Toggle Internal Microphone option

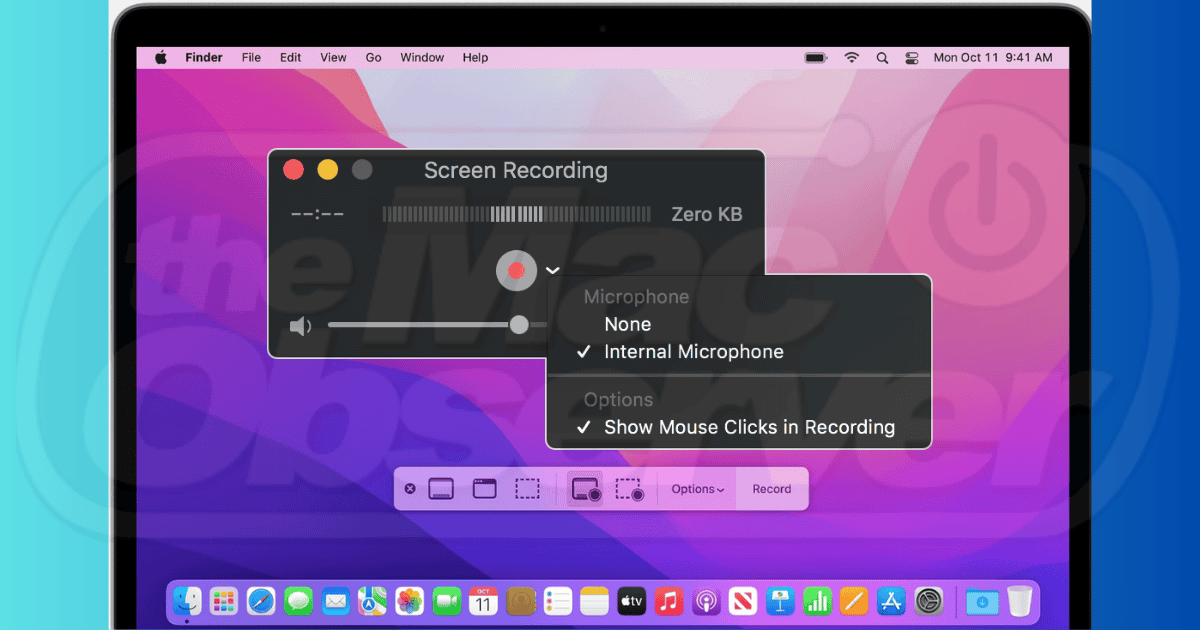(x=693, y=352)
